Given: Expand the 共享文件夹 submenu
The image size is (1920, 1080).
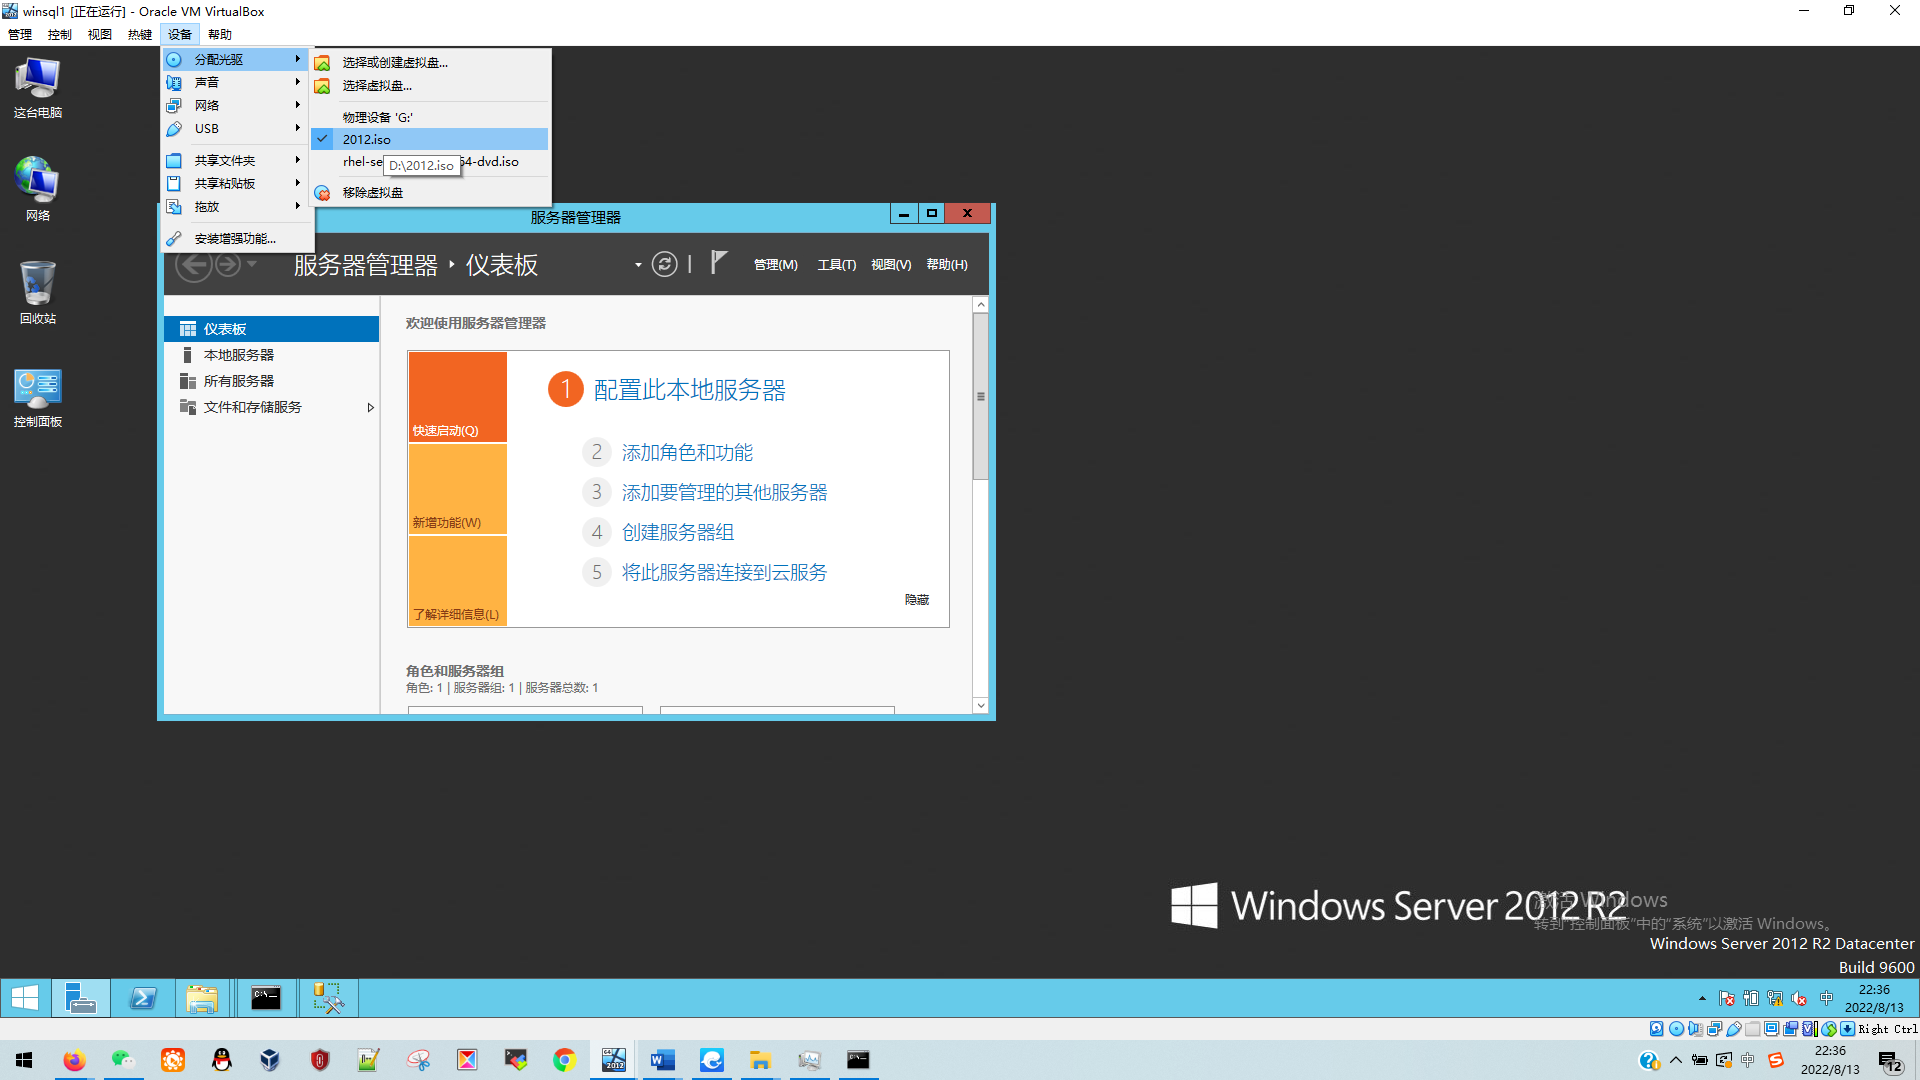Looking at the screenshot, I should (x=235, y=160).
